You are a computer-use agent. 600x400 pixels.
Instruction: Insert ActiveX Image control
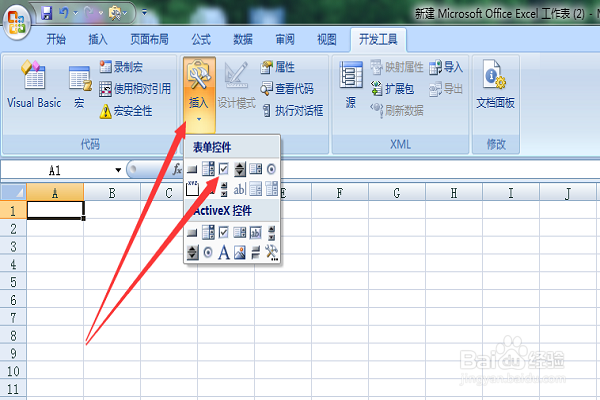240,252
